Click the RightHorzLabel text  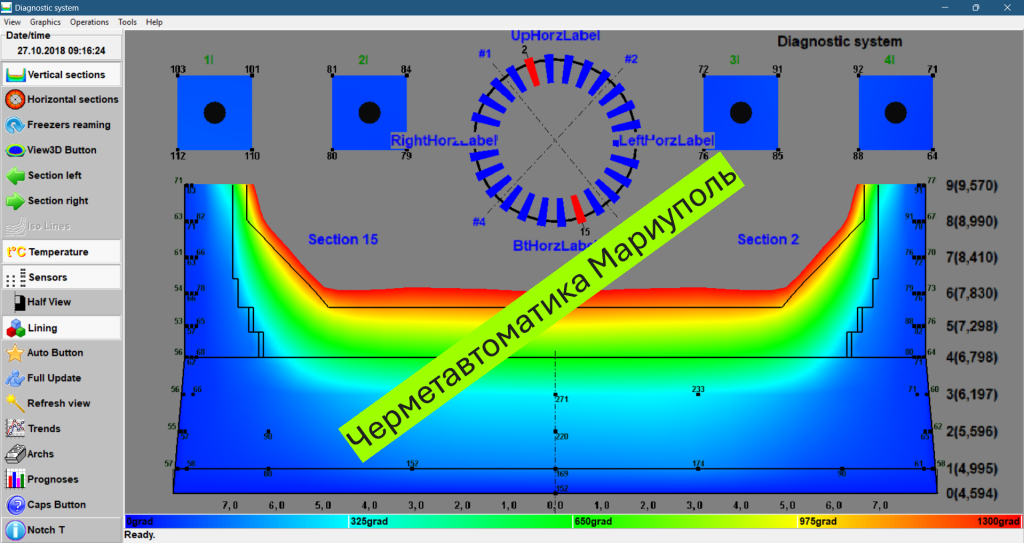pos(444,140)
